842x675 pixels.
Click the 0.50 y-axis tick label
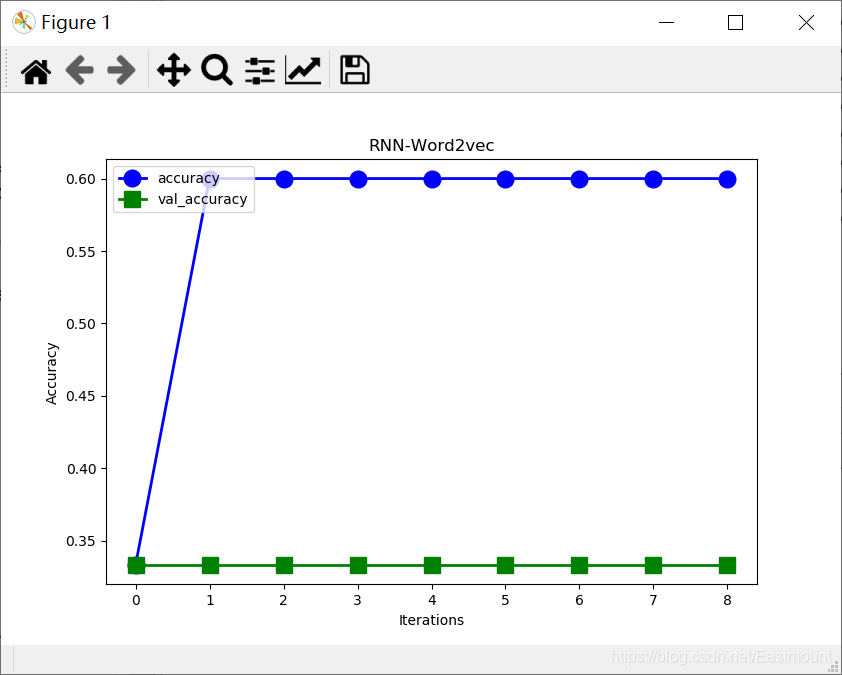(x=81, y=324)
